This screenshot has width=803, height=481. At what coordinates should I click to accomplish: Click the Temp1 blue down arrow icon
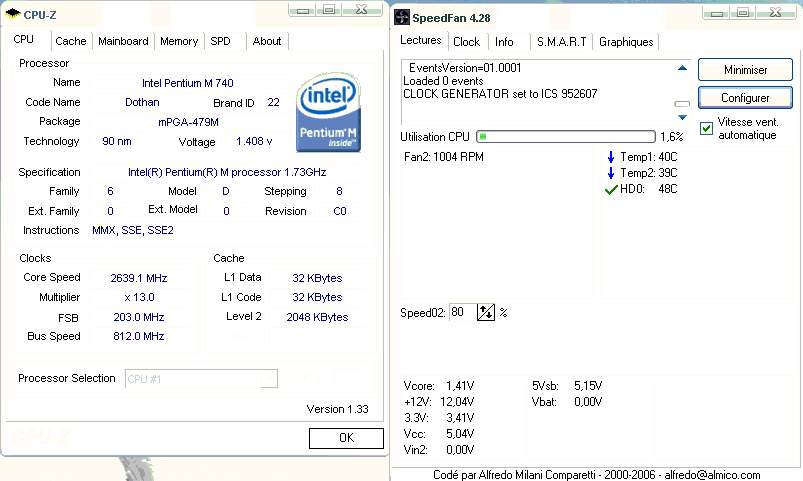click(612, 157)
